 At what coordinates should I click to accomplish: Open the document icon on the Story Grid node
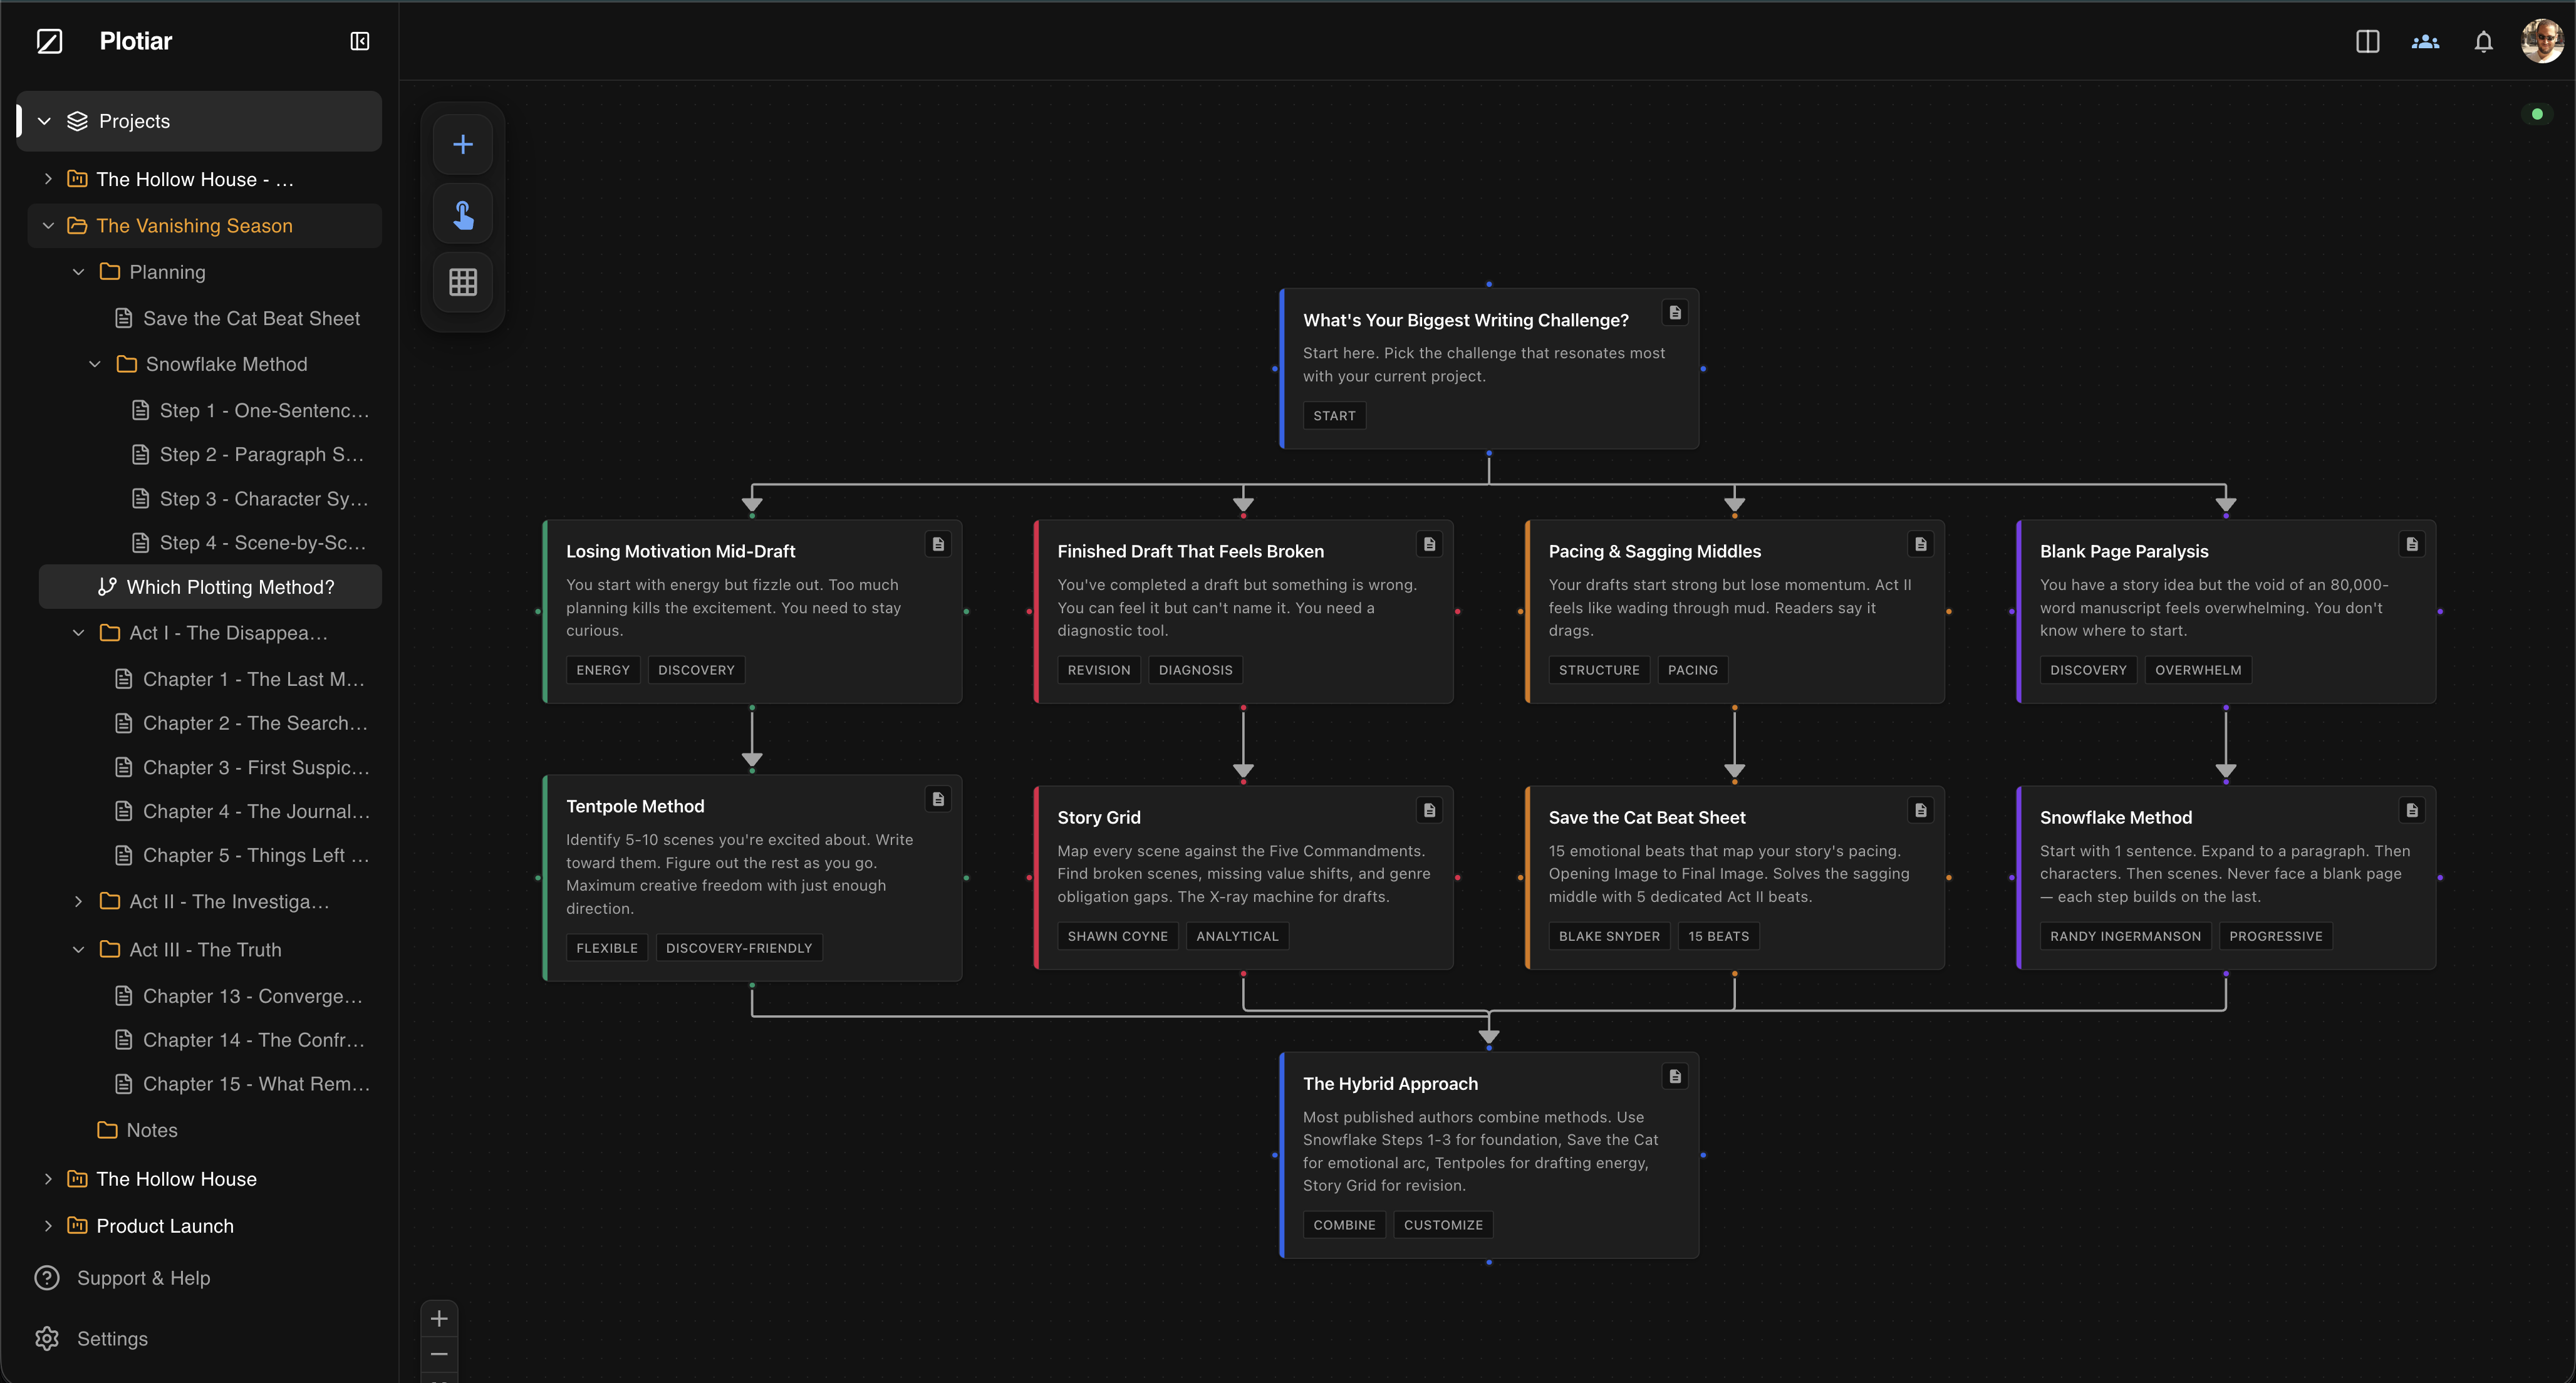click(1429, 810)
